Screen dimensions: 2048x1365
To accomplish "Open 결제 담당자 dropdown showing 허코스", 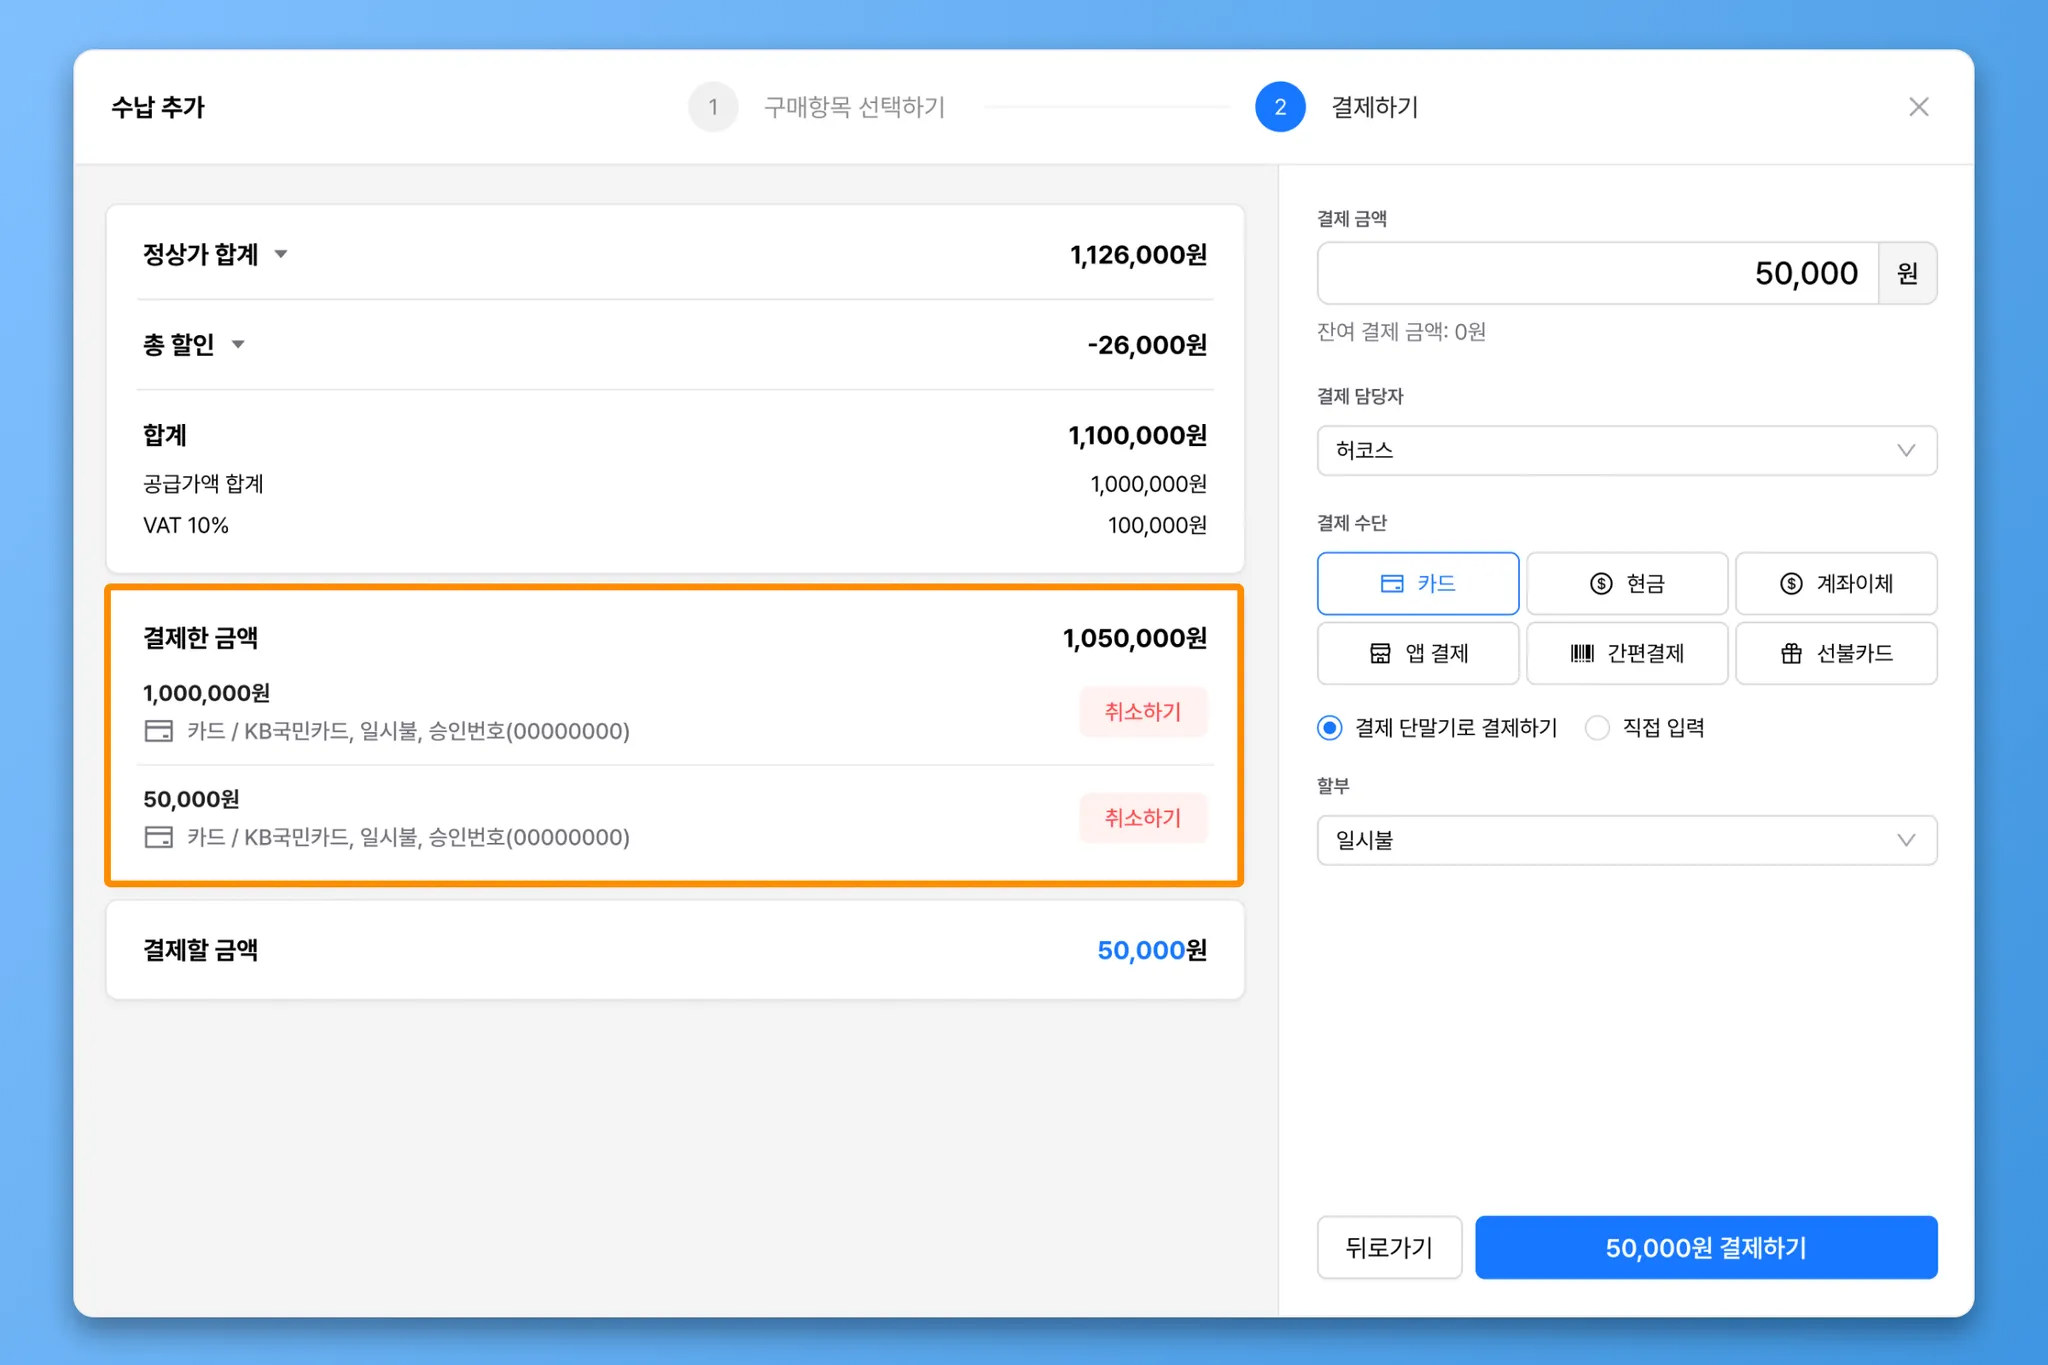I will point(1626,450).
